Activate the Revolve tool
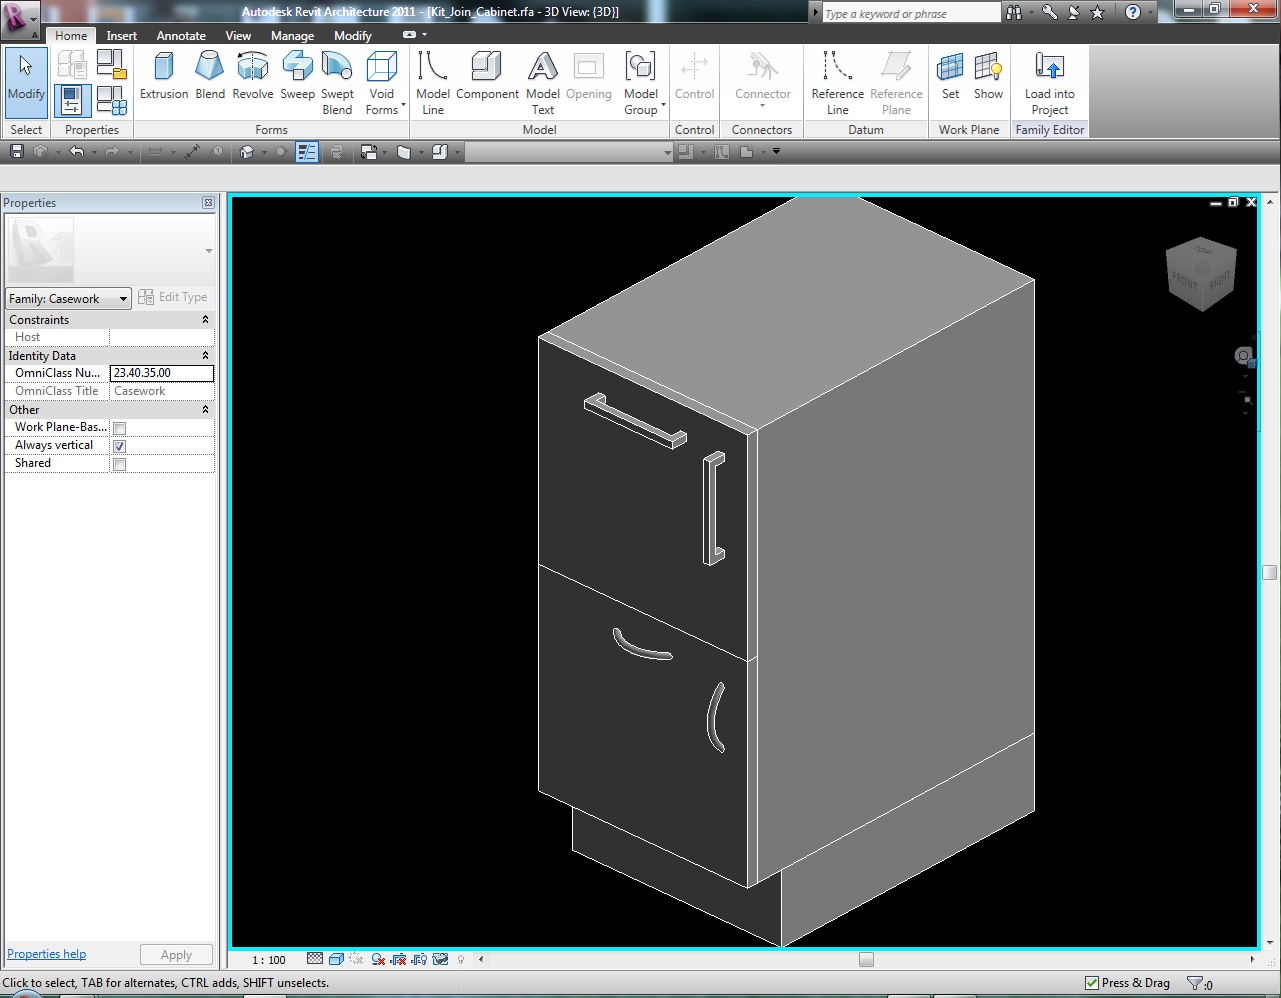The image size is (1281, 998). coord(253,77)
